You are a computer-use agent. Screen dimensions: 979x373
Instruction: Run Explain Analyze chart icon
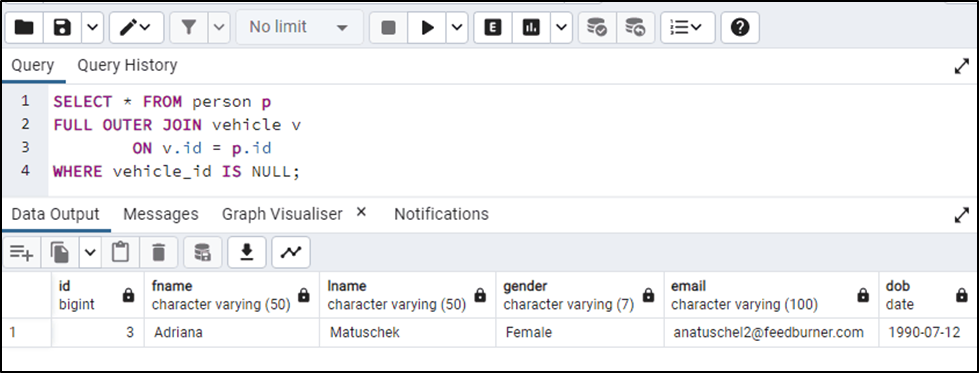(531, 27)
